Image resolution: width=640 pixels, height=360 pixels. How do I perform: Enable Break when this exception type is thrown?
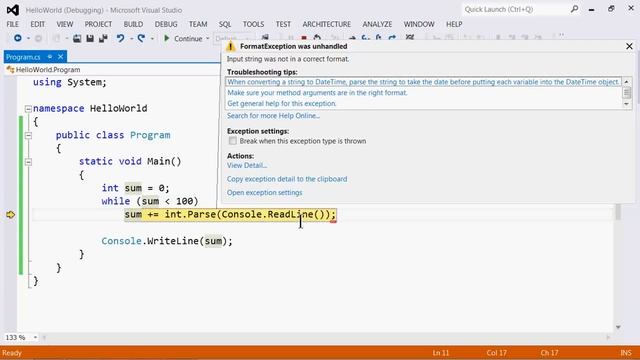tap(233, 141)
